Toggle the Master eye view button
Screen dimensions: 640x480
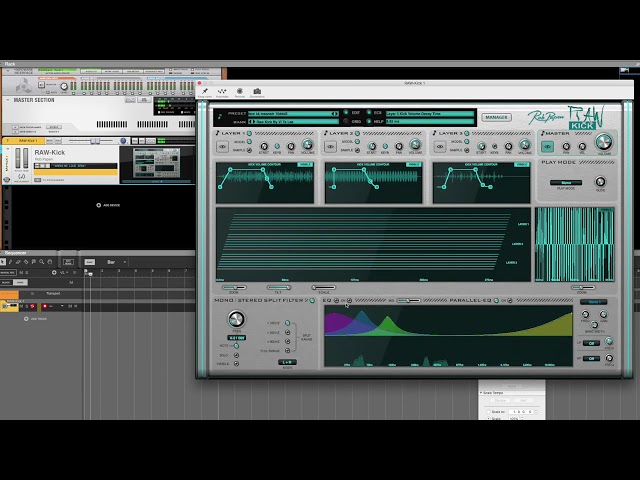tap(547, 147)
